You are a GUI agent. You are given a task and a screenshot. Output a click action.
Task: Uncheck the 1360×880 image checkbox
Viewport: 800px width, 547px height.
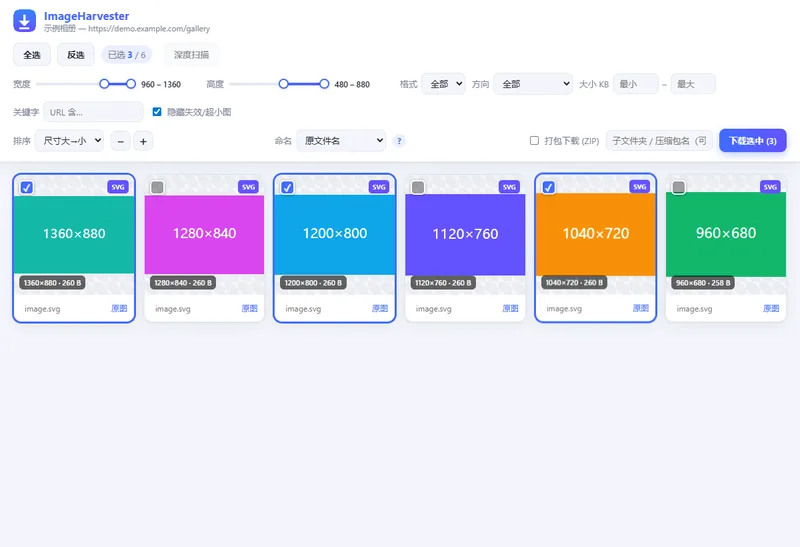(27, 187)
